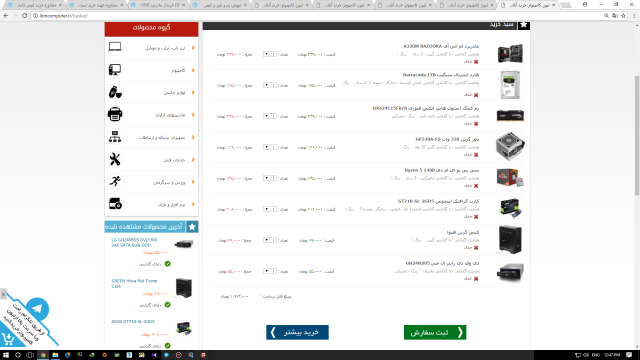Switch to the fifth browser tab
640x360 pixels.
[280, 5]
